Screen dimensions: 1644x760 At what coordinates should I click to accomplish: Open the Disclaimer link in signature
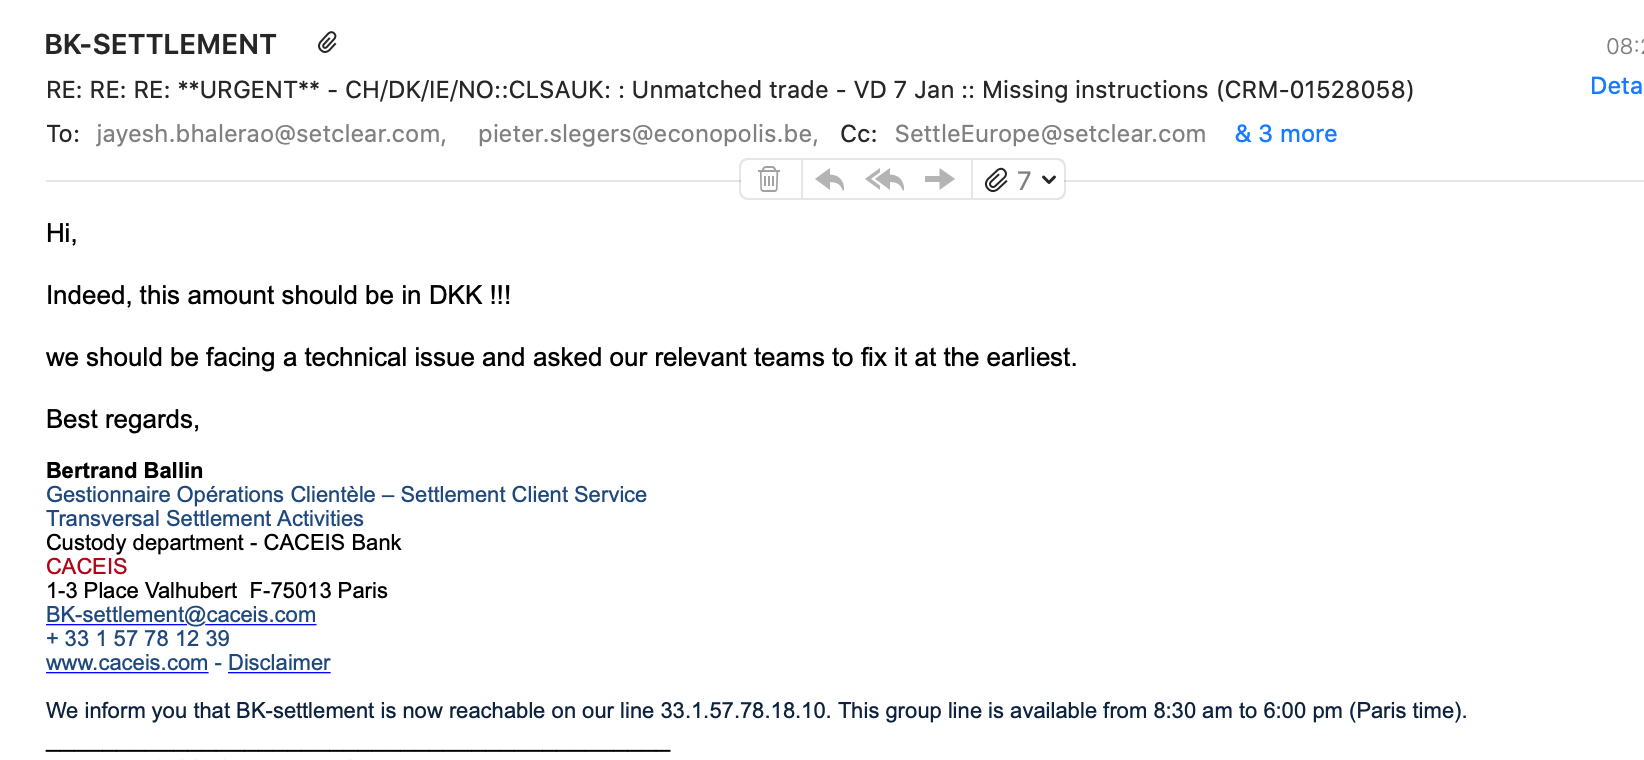click(x=279, y=663)
